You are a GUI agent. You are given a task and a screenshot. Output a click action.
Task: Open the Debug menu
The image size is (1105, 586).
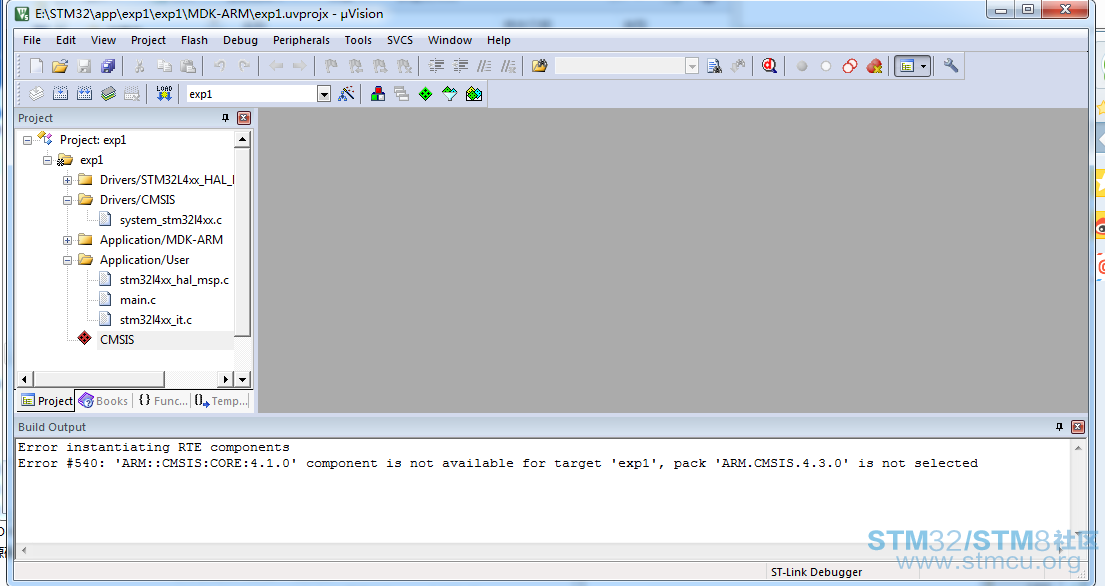point(240,40)
